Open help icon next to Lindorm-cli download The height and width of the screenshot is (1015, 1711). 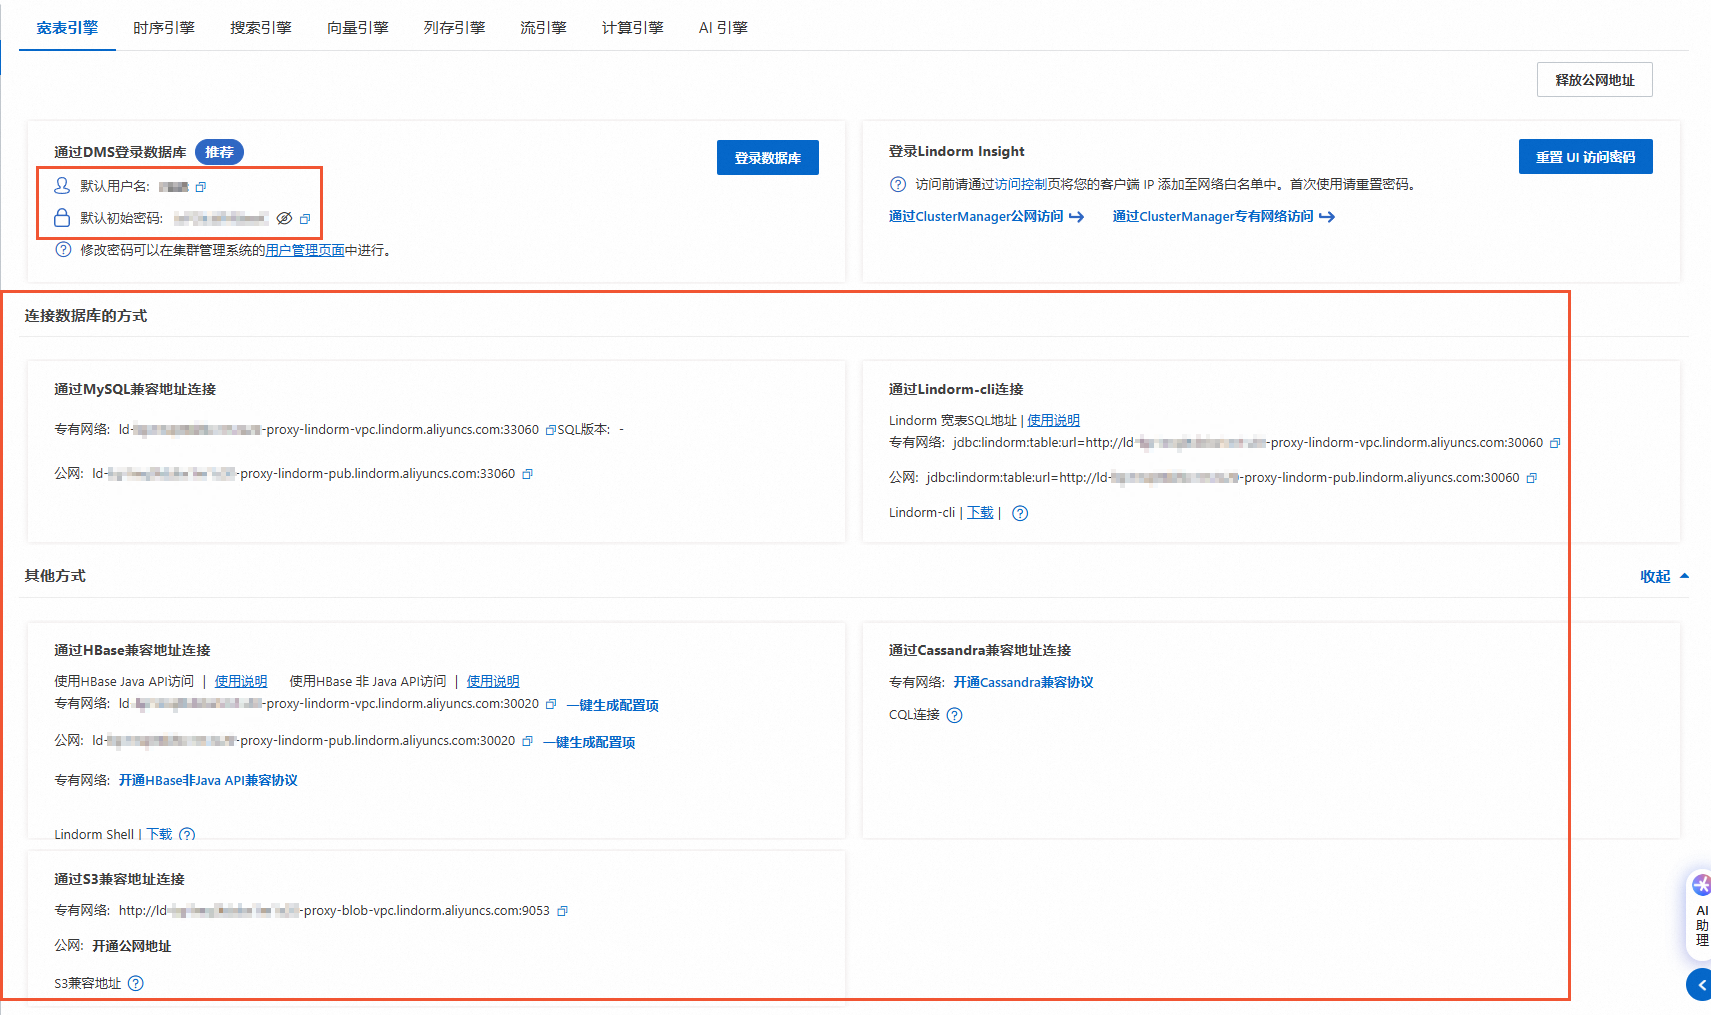pos(1020,513)
